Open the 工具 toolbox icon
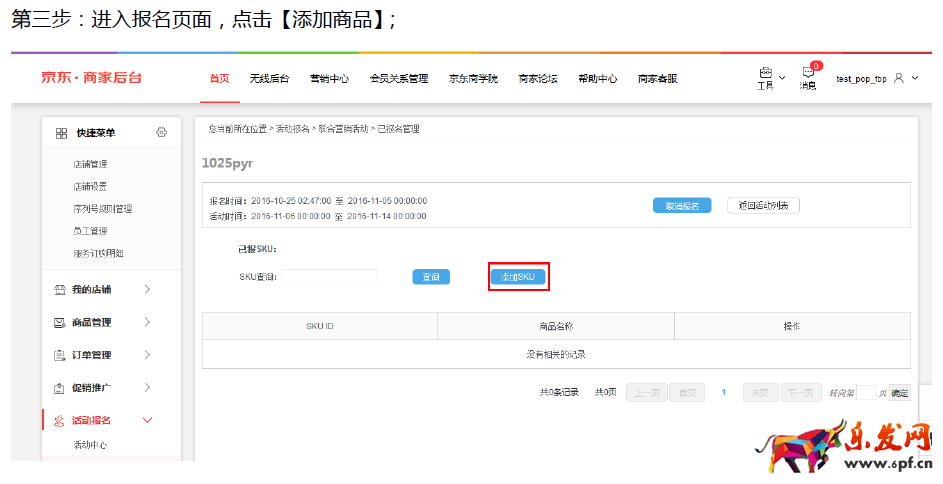Viewport: 943px width, 484px height. [x=765, y=74]
